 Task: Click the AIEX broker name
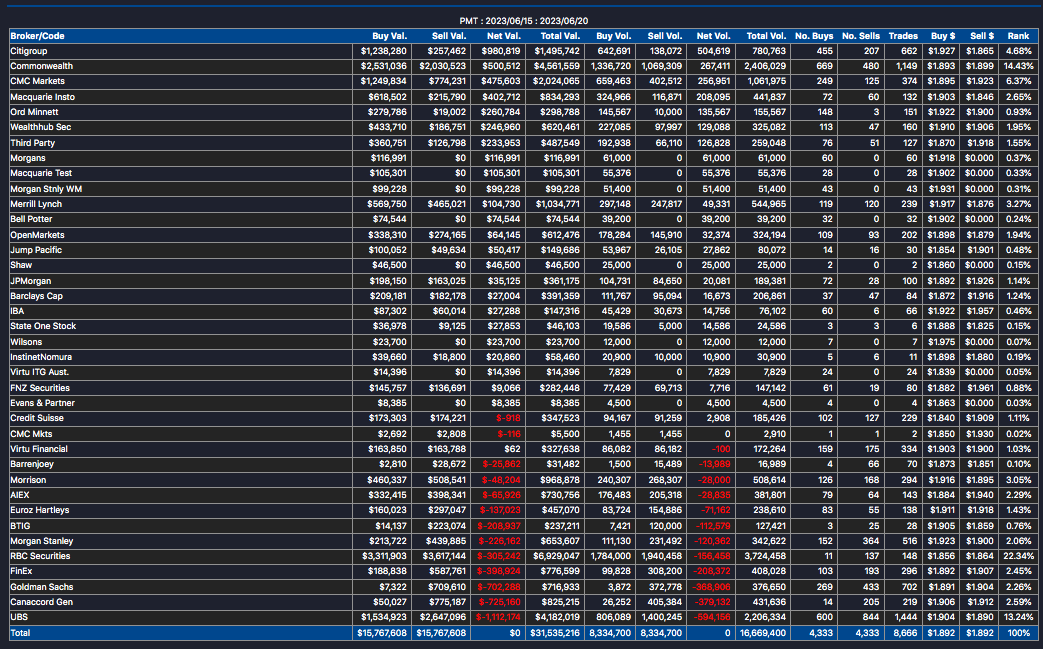click(x=20, y=495)
